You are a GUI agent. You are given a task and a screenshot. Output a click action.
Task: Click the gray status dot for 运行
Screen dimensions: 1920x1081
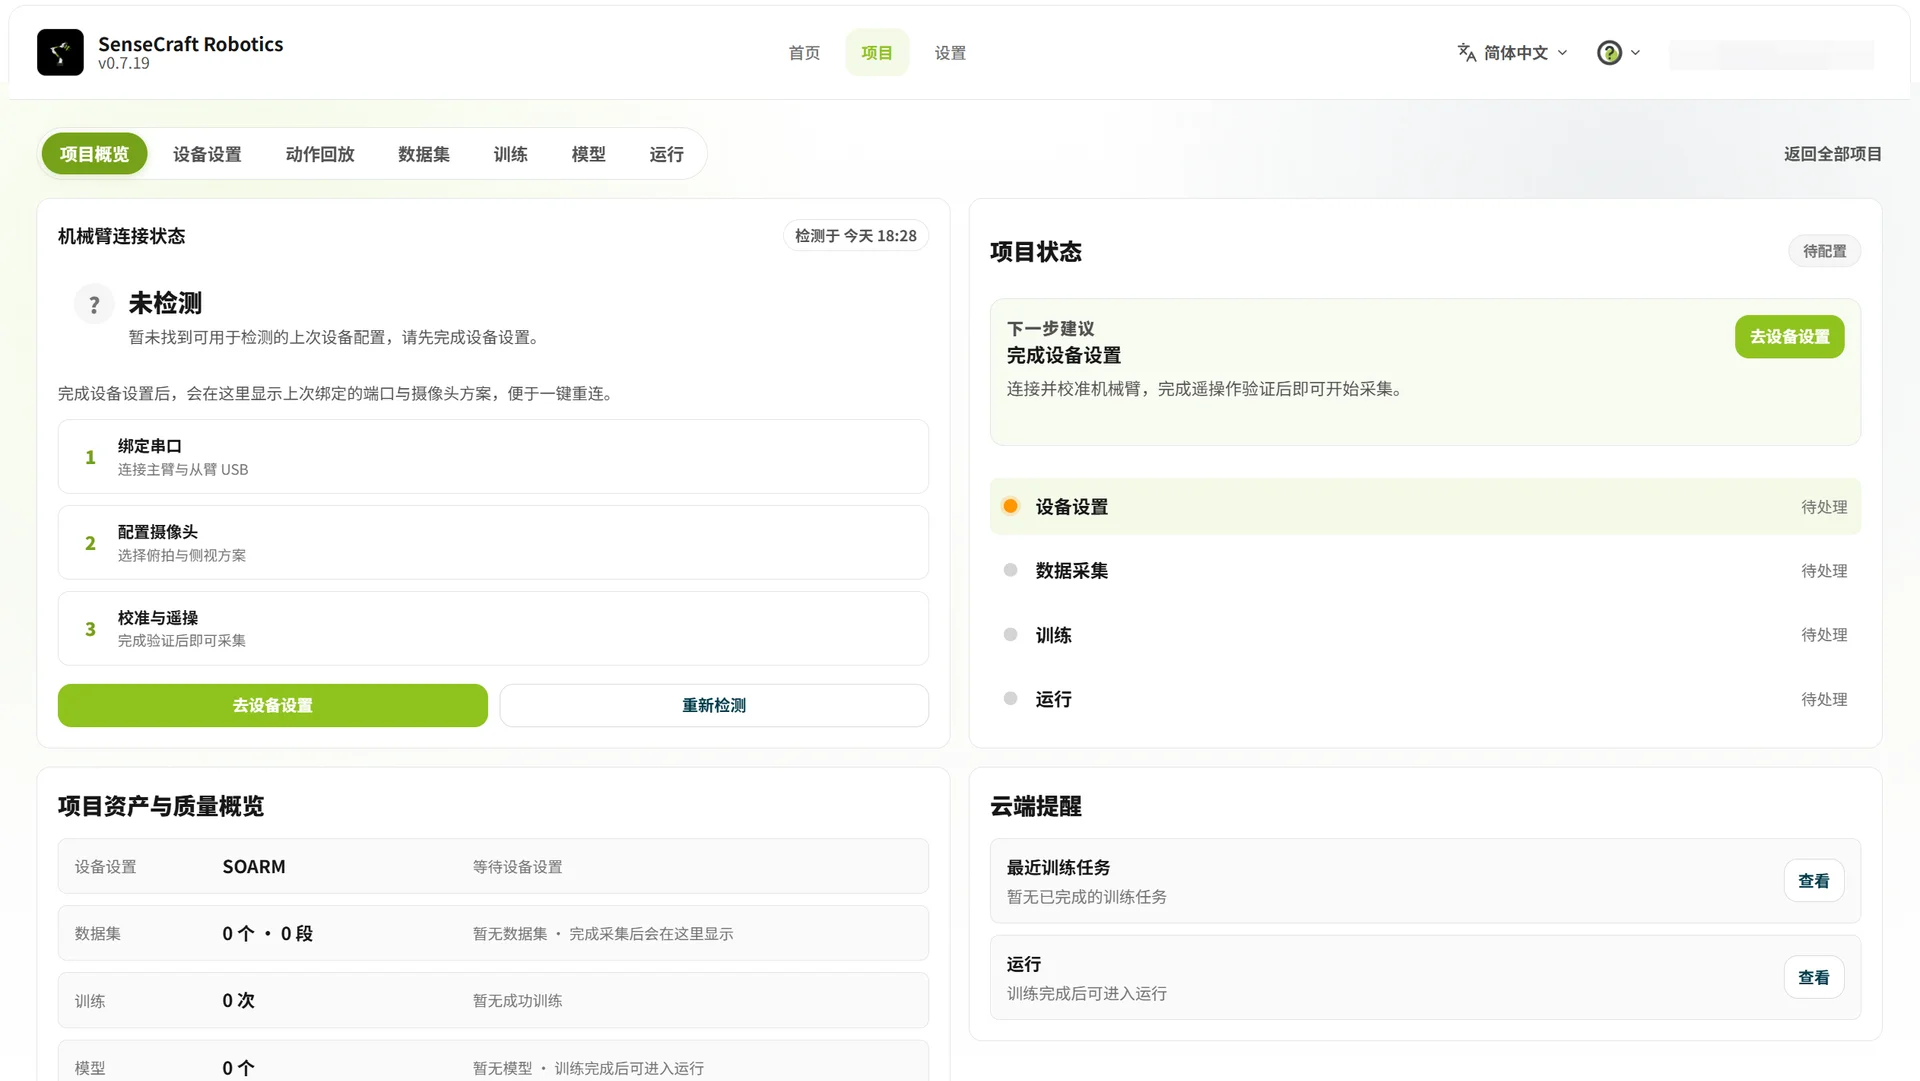point(1010,698)
